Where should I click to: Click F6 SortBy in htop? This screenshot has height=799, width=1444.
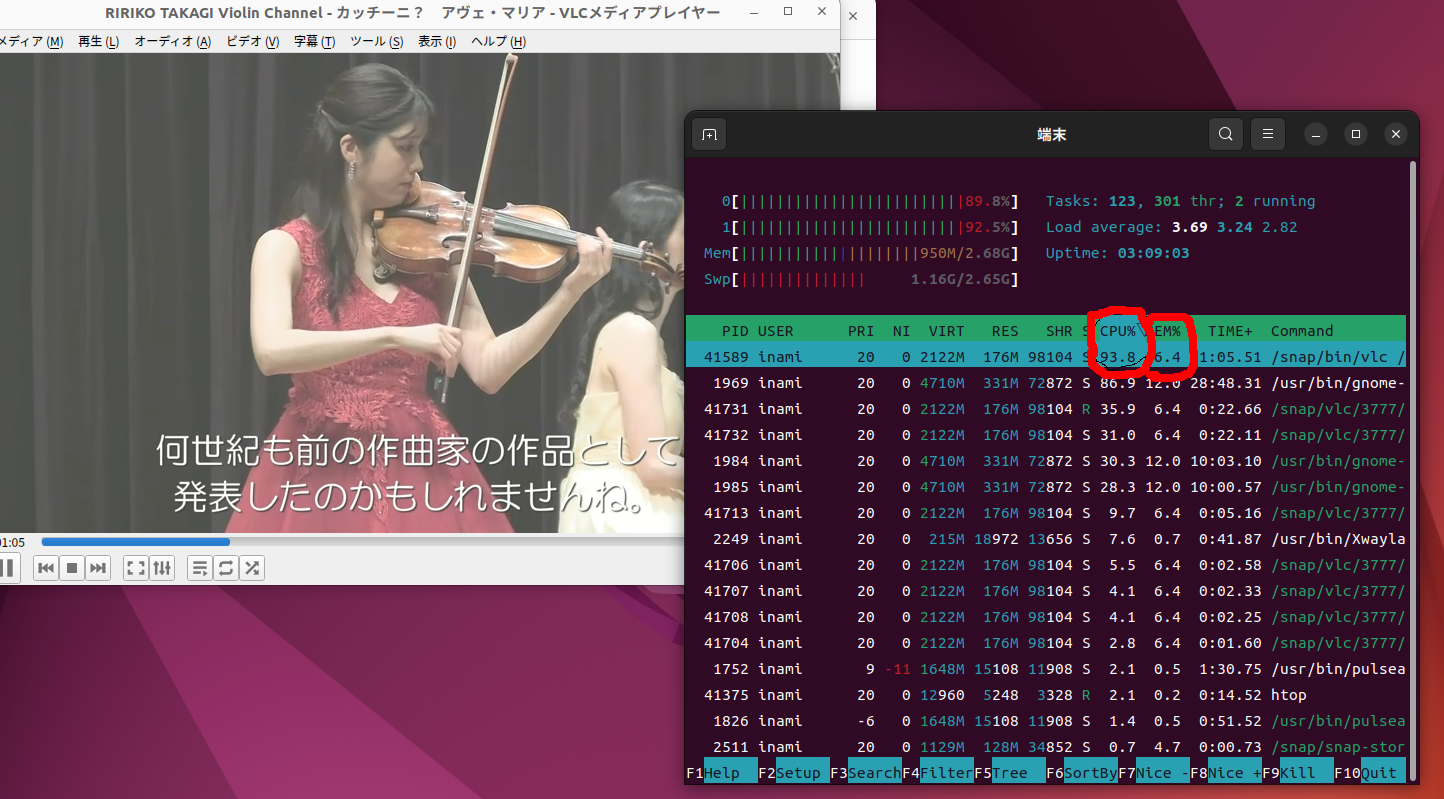[1082, 773]
